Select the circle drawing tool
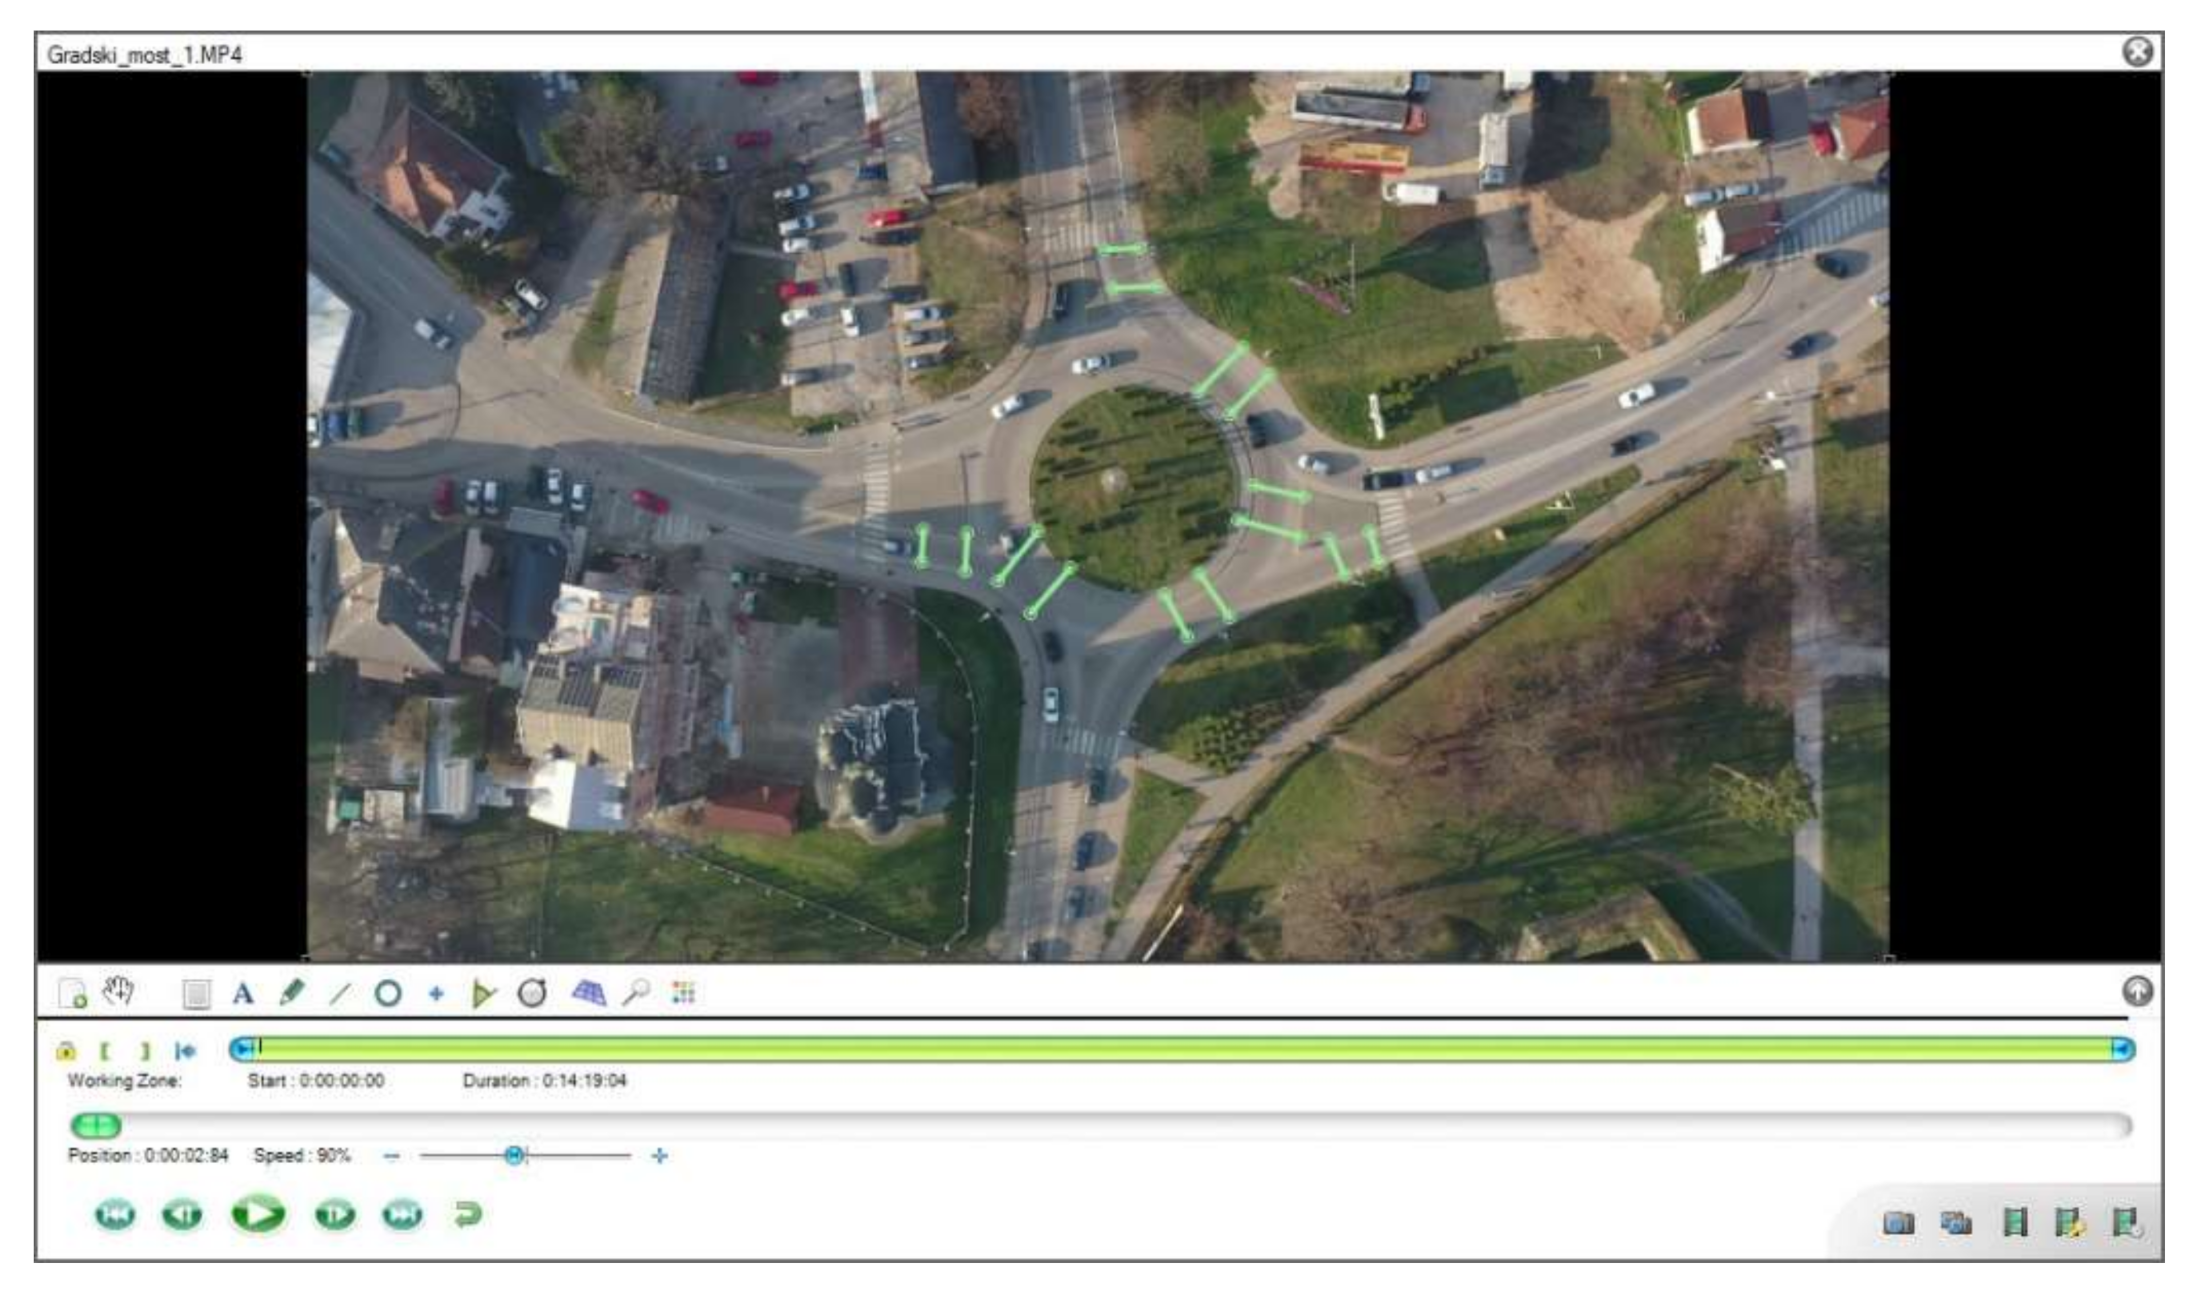Screen dimensions: 2201x1295 (388, 994)
